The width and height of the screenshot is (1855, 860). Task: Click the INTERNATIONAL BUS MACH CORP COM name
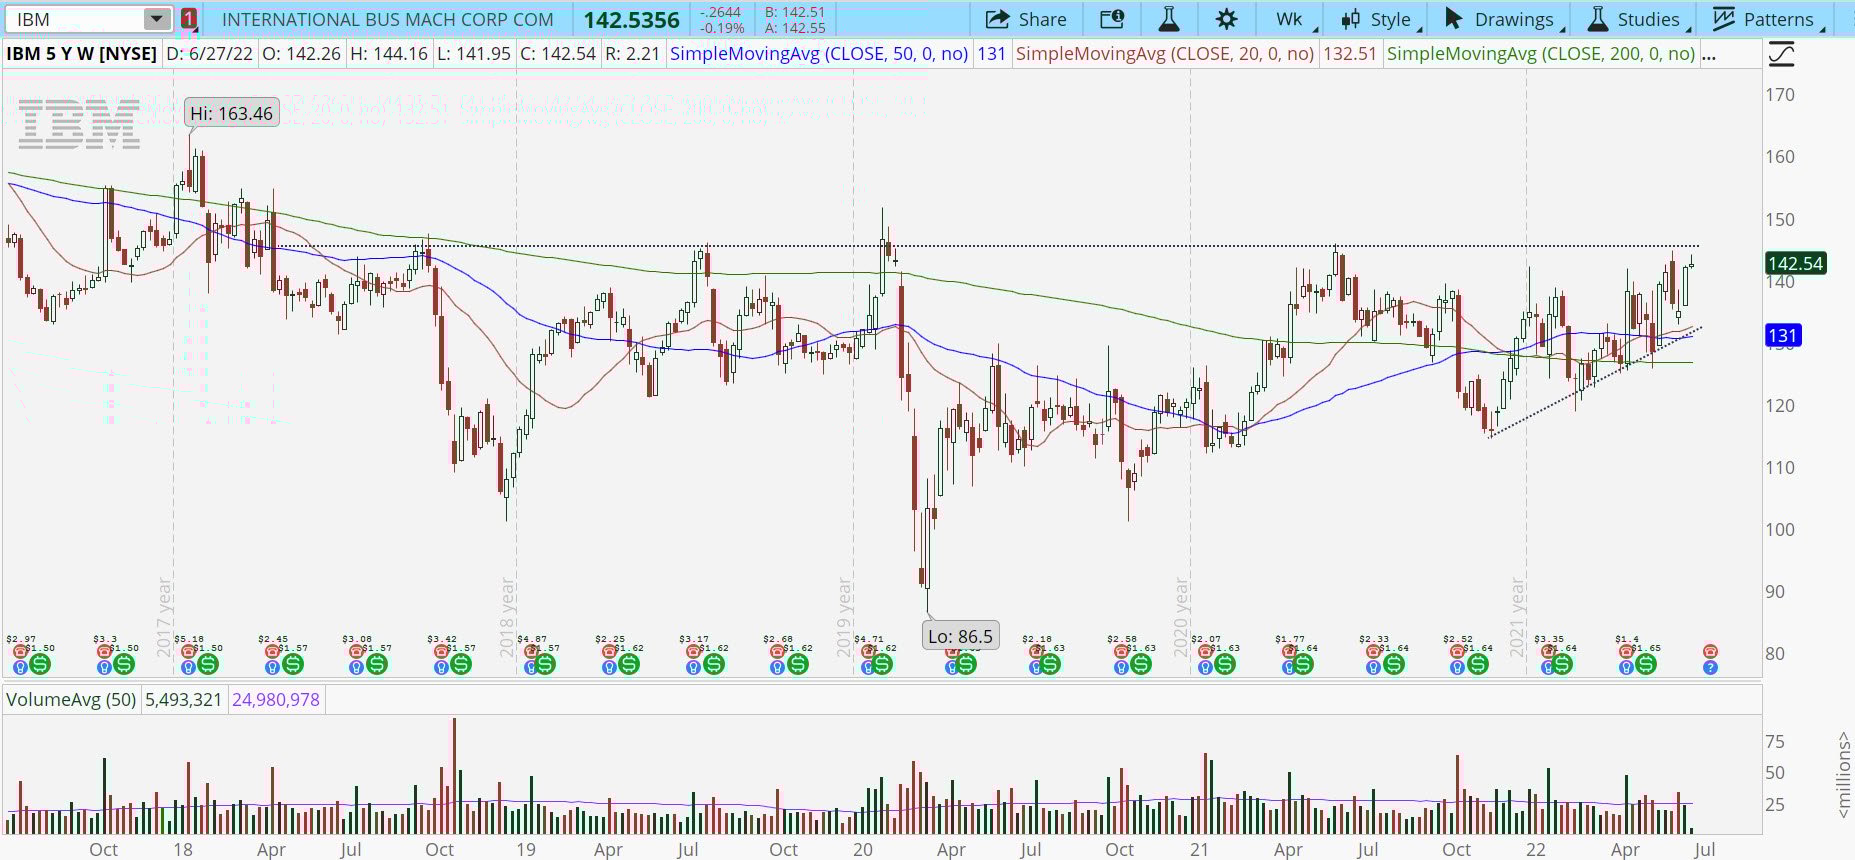387,19
